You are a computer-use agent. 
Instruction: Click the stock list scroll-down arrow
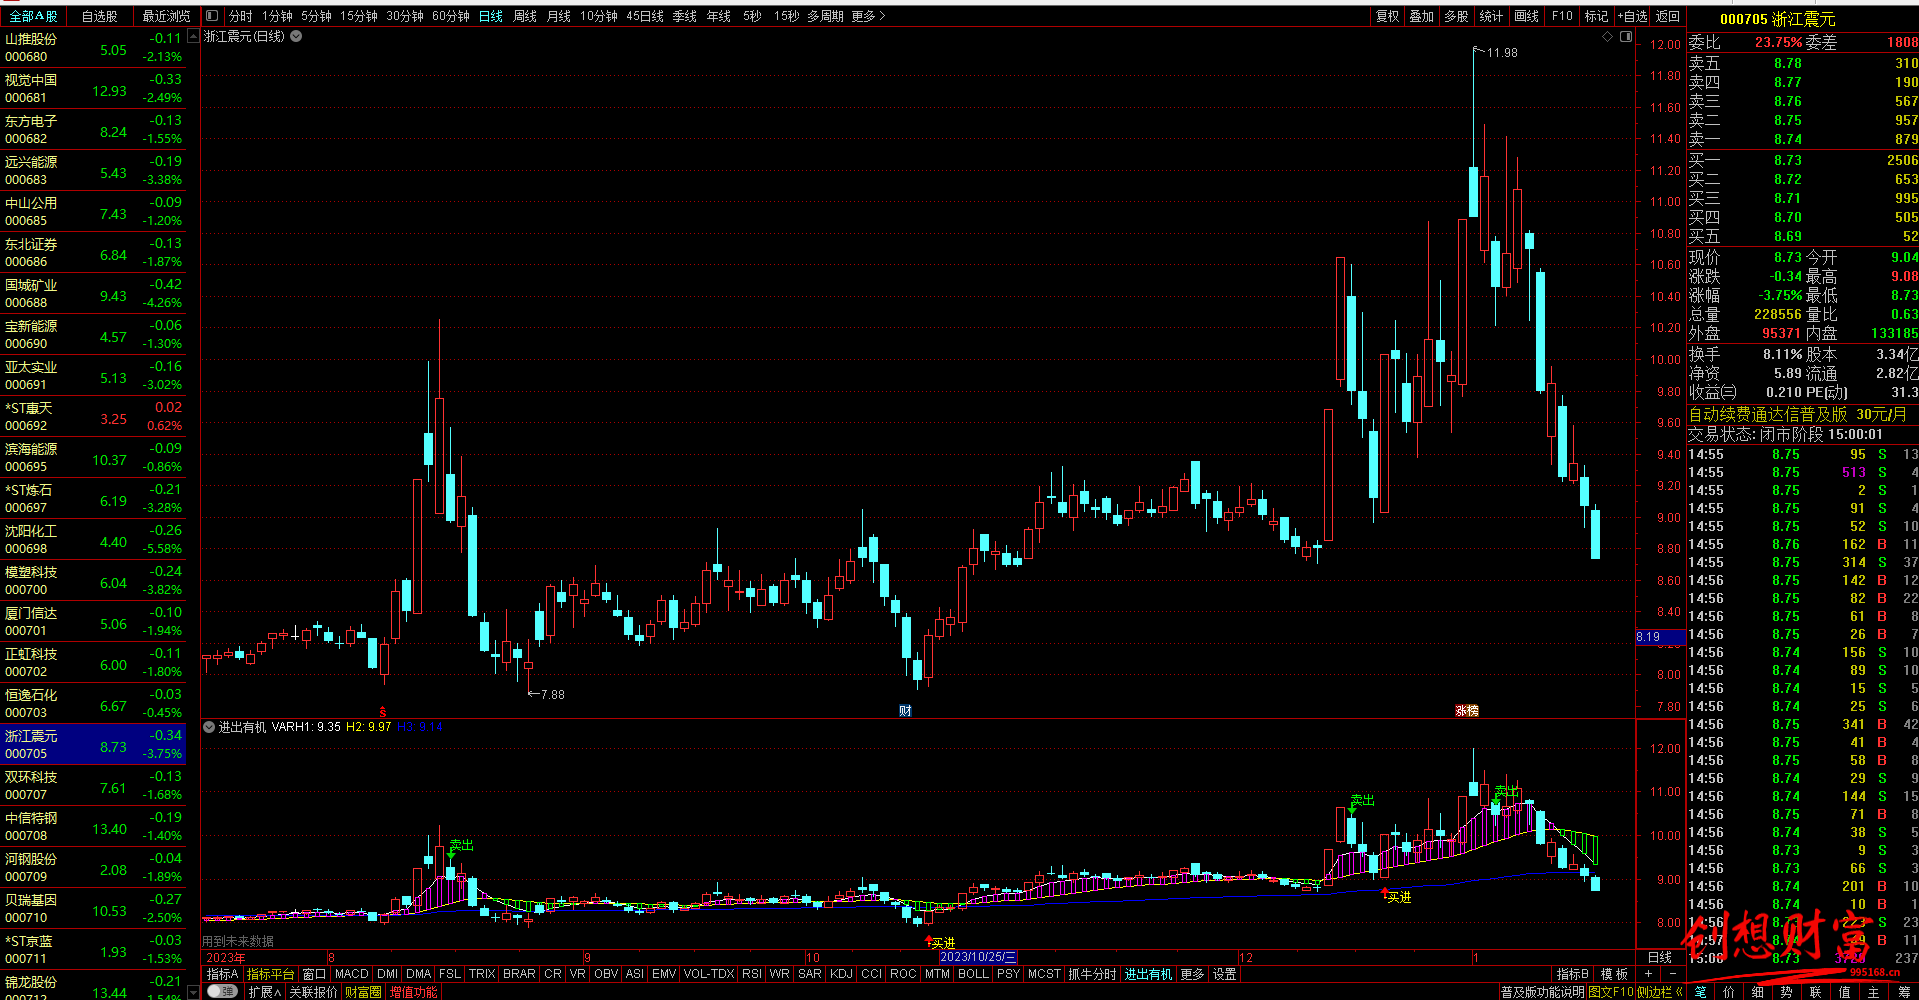pos(194,992)
